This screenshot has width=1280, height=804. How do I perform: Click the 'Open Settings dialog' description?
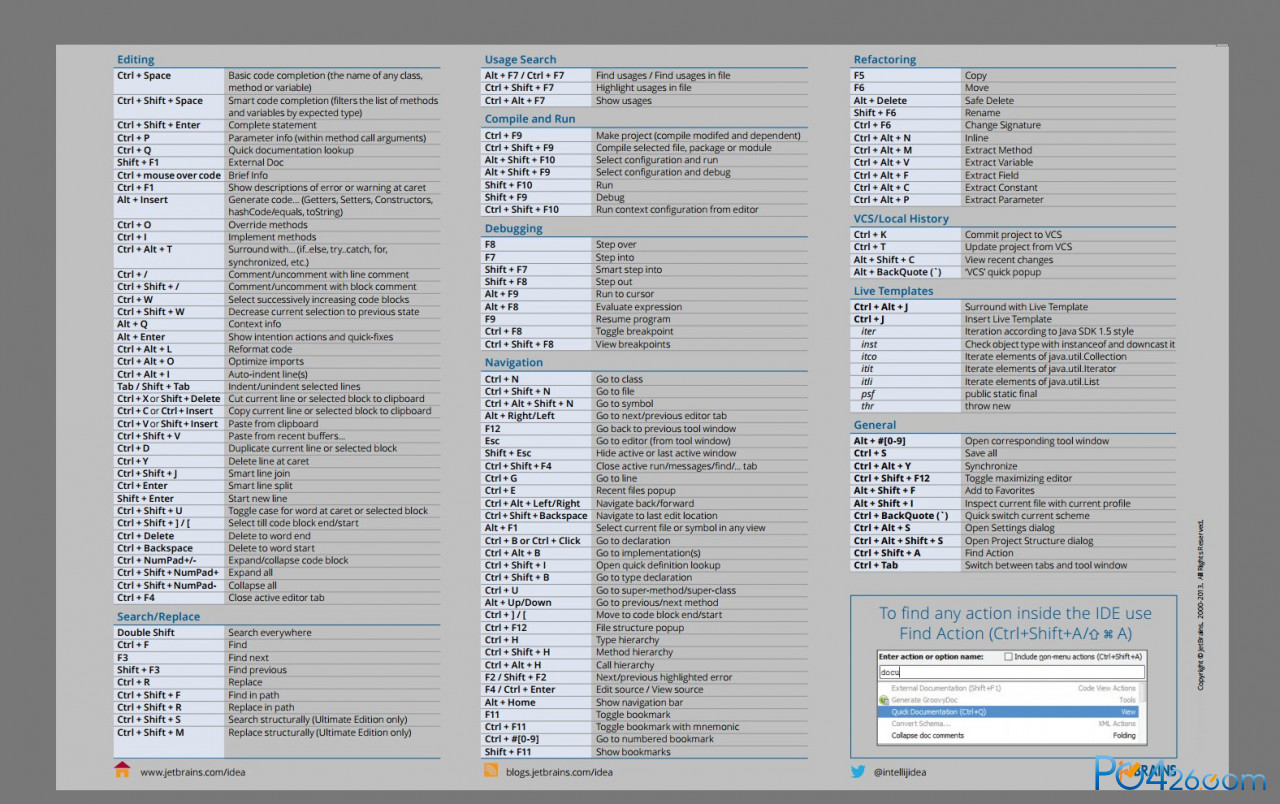coord(1010,528)
